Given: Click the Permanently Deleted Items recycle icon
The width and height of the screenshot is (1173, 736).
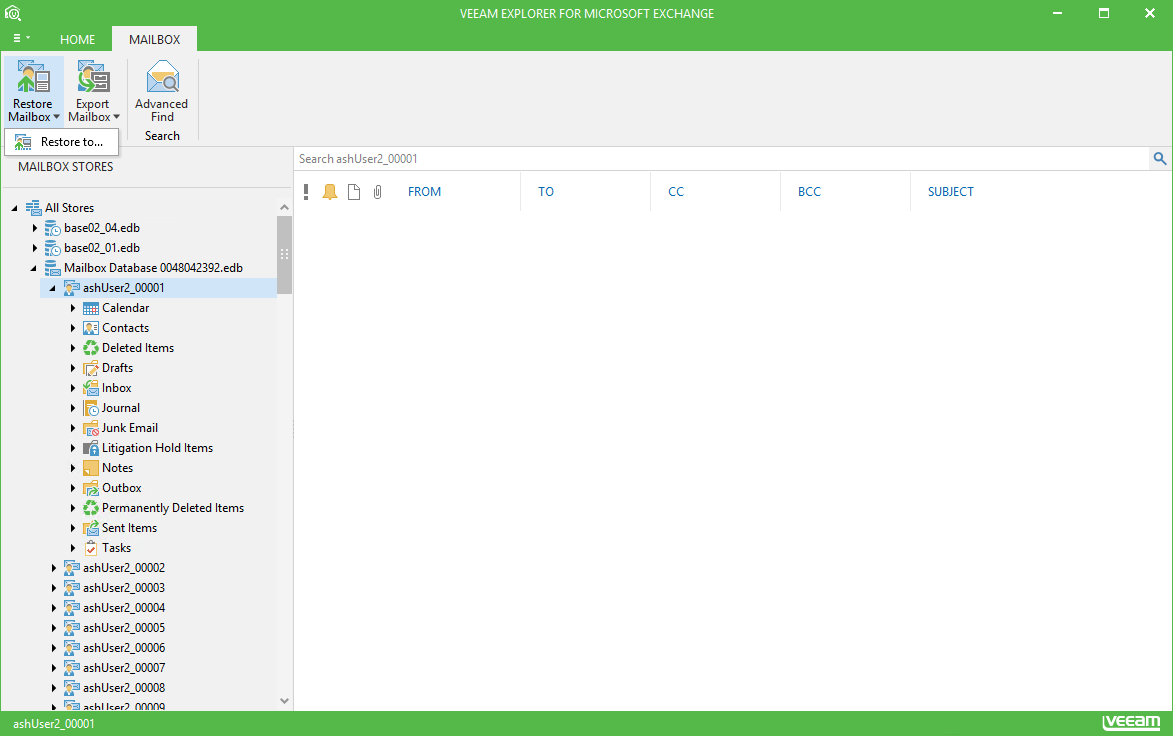Looking at the screenshot, I should click(91, 508).
